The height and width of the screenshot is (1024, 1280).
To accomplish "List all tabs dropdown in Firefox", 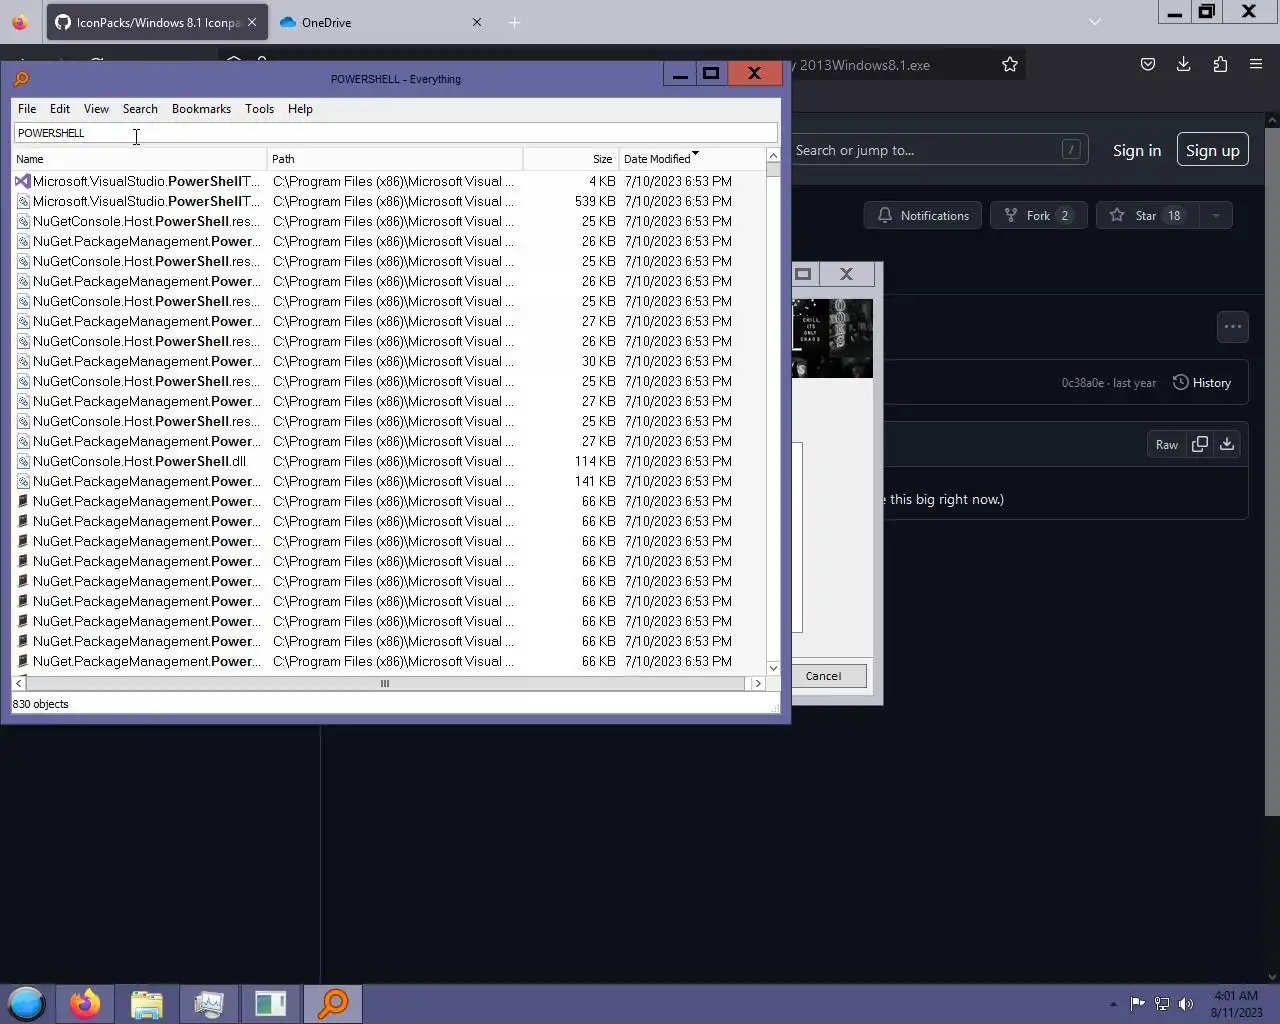I will coord(1095,22).
